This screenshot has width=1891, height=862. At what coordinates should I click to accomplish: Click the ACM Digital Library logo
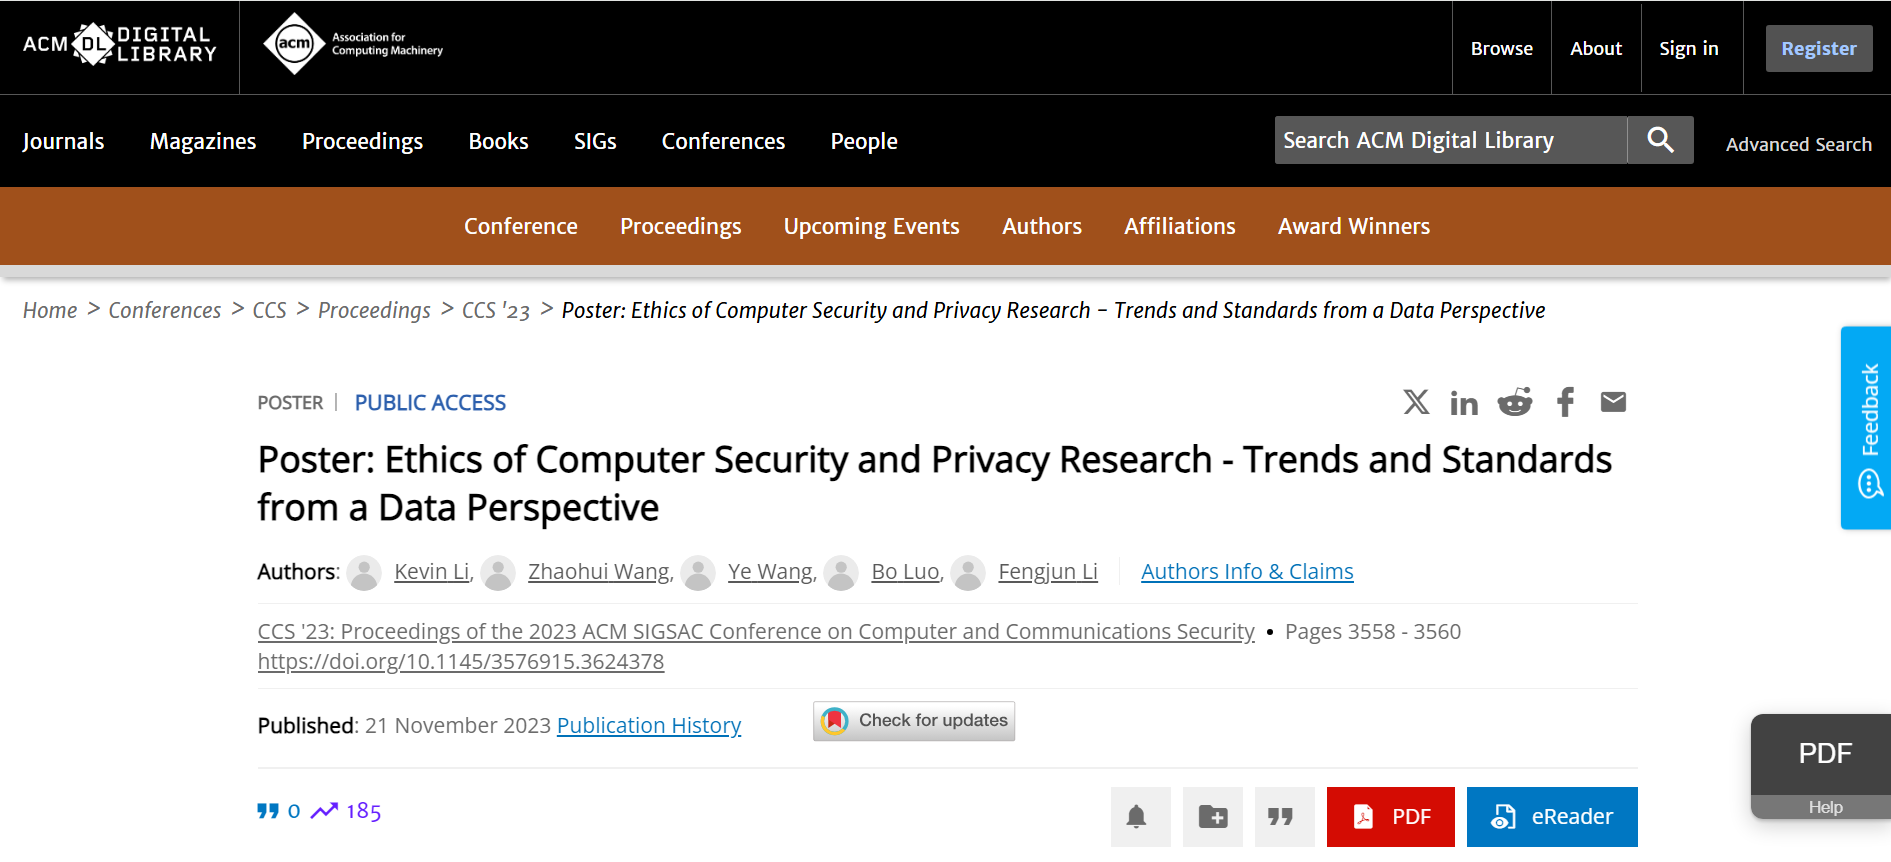coord(118,45)
